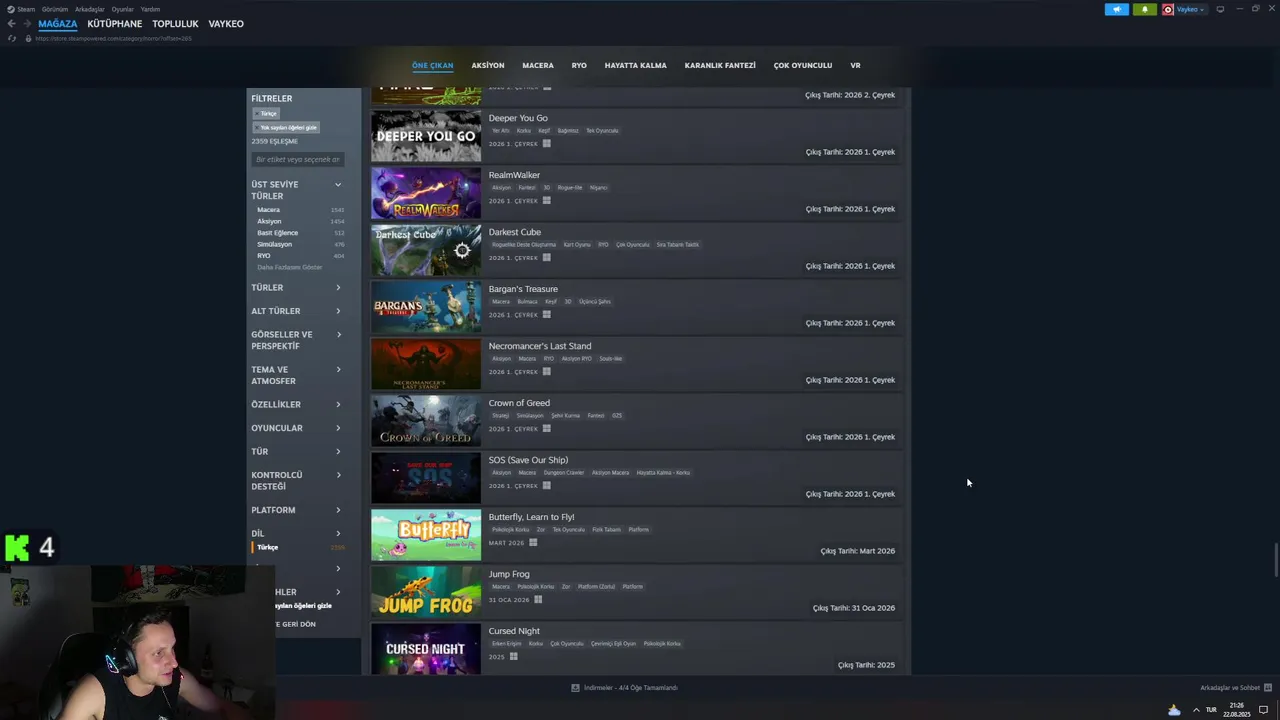
Task: Click the Windows platform icon on Darkest Cube
Action: click(x=546, y=258)
